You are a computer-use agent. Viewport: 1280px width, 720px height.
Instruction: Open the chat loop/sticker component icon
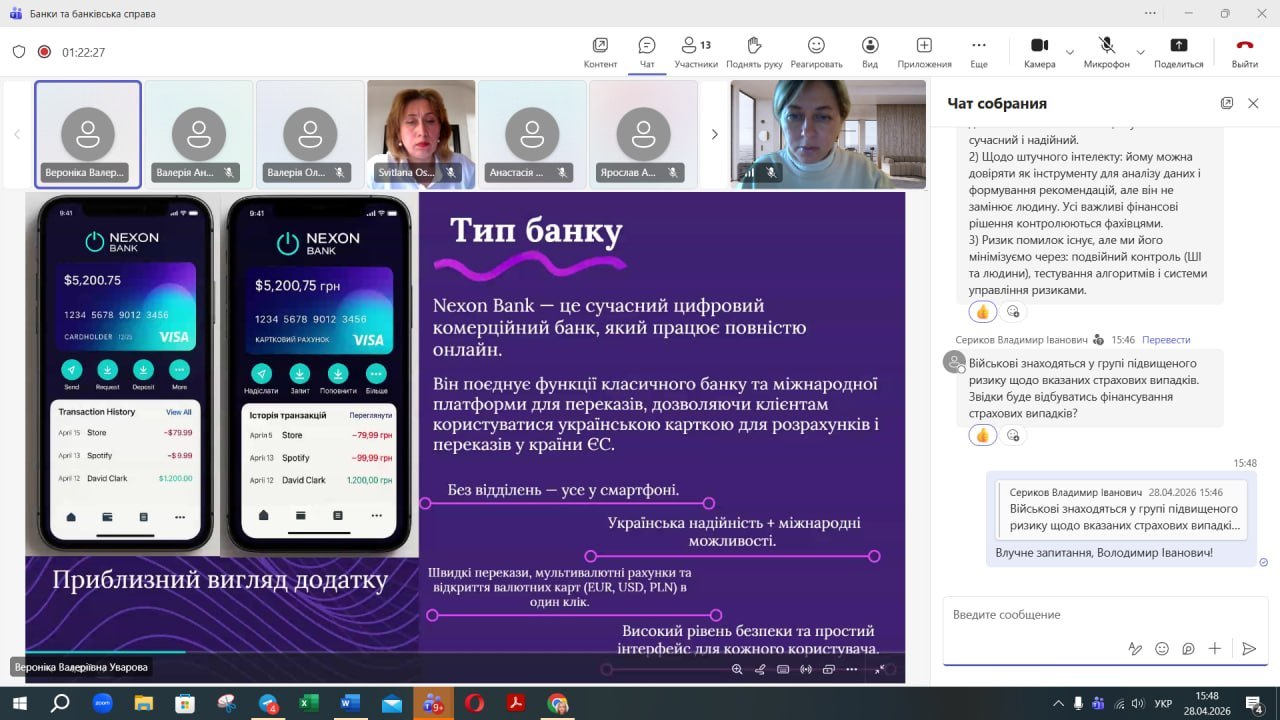coord(1189,648)
